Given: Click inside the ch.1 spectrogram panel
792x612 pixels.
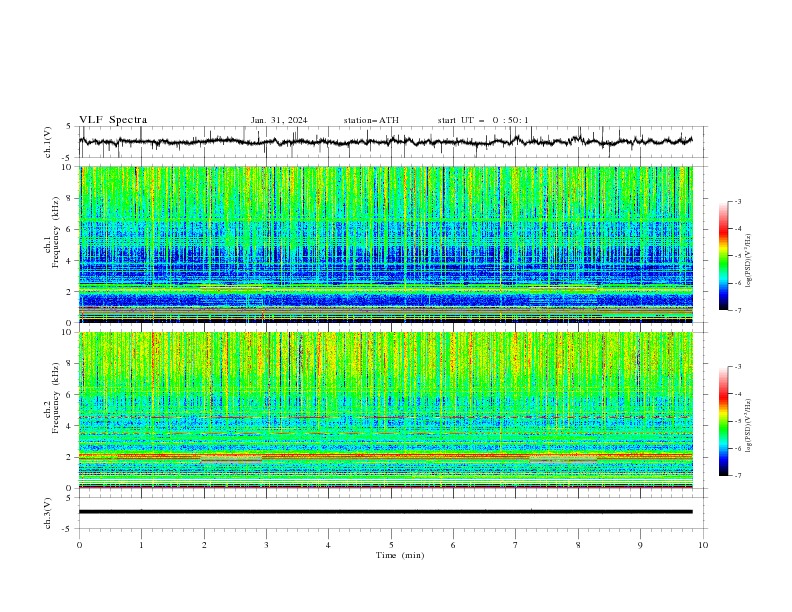Looking at the screenshot, I should 386,244.
